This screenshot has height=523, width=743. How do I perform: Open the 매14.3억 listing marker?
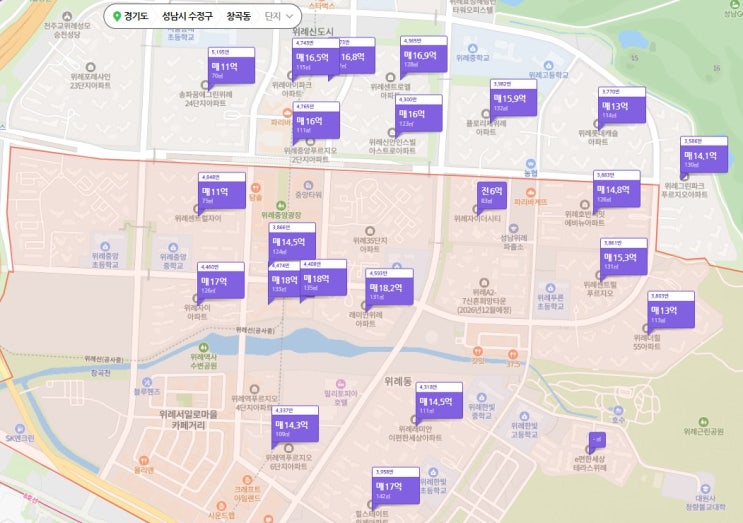[295, 425]
